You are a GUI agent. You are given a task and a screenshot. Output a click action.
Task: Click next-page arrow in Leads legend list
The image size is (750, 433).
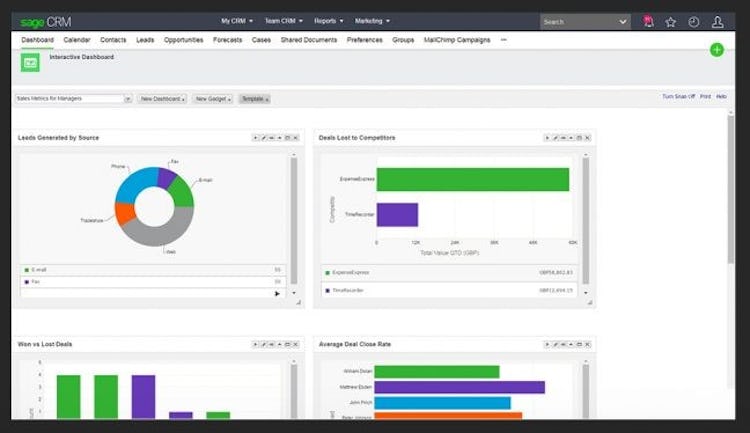[x=277, y=294]
